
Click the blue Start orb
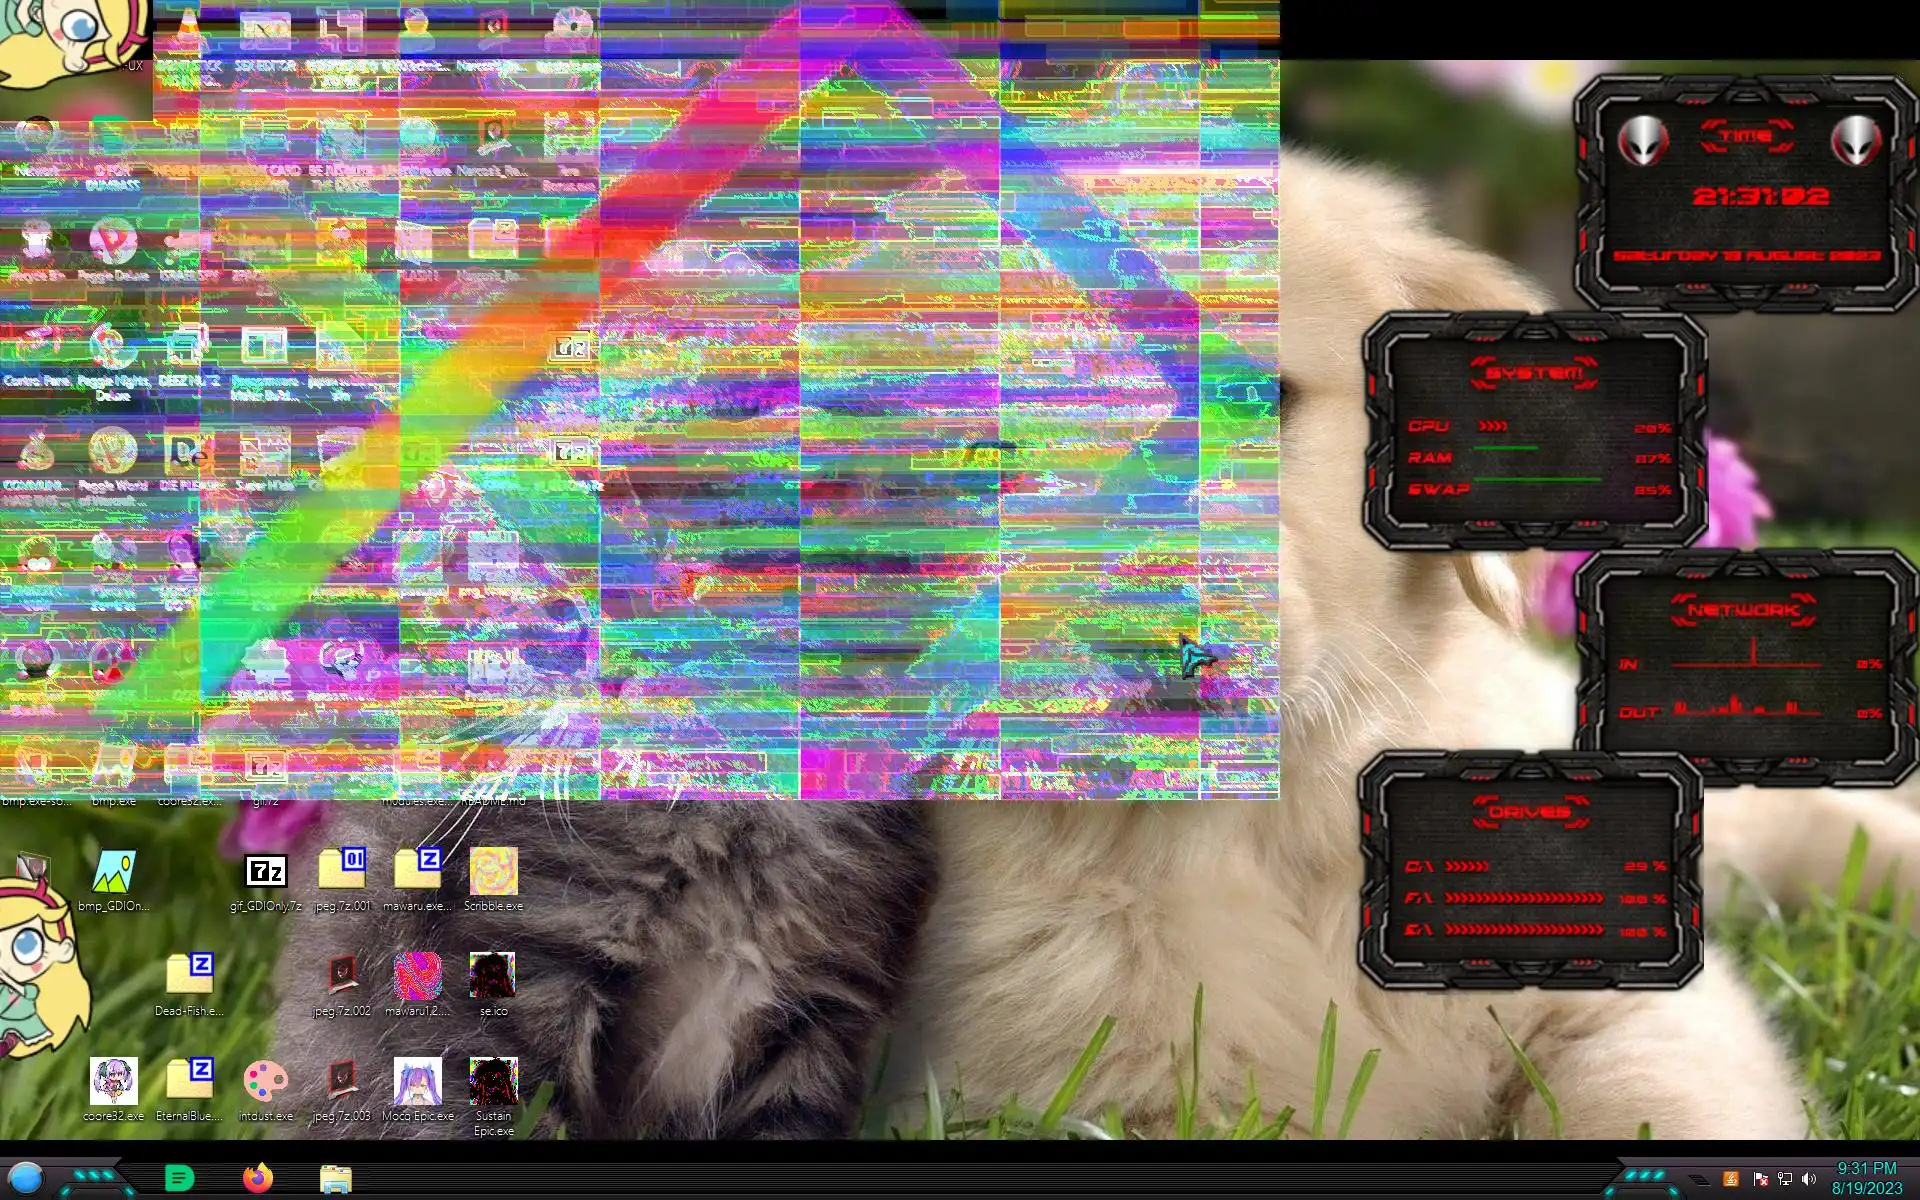26,1178
